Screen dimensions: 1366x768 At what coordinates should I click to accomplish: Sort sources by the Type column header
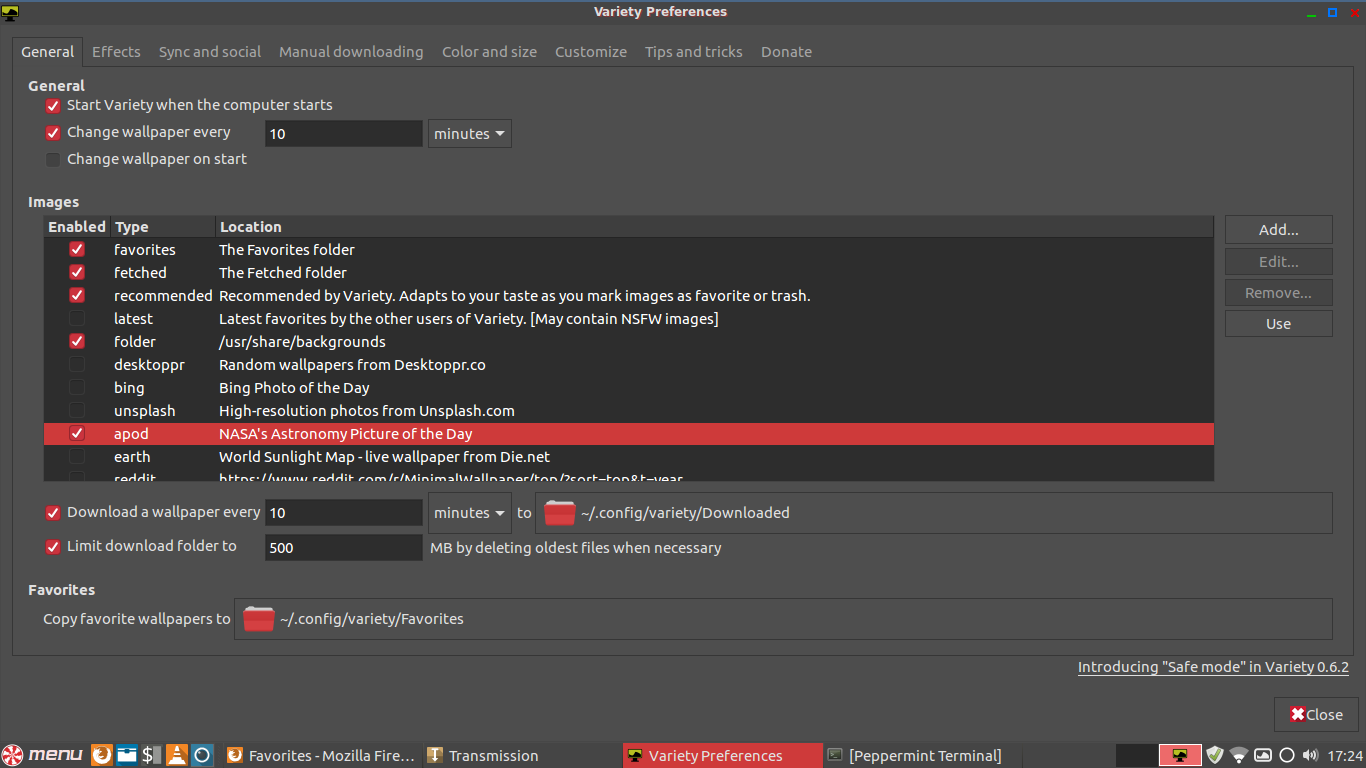pyautogui.click(x=163, y=227)
